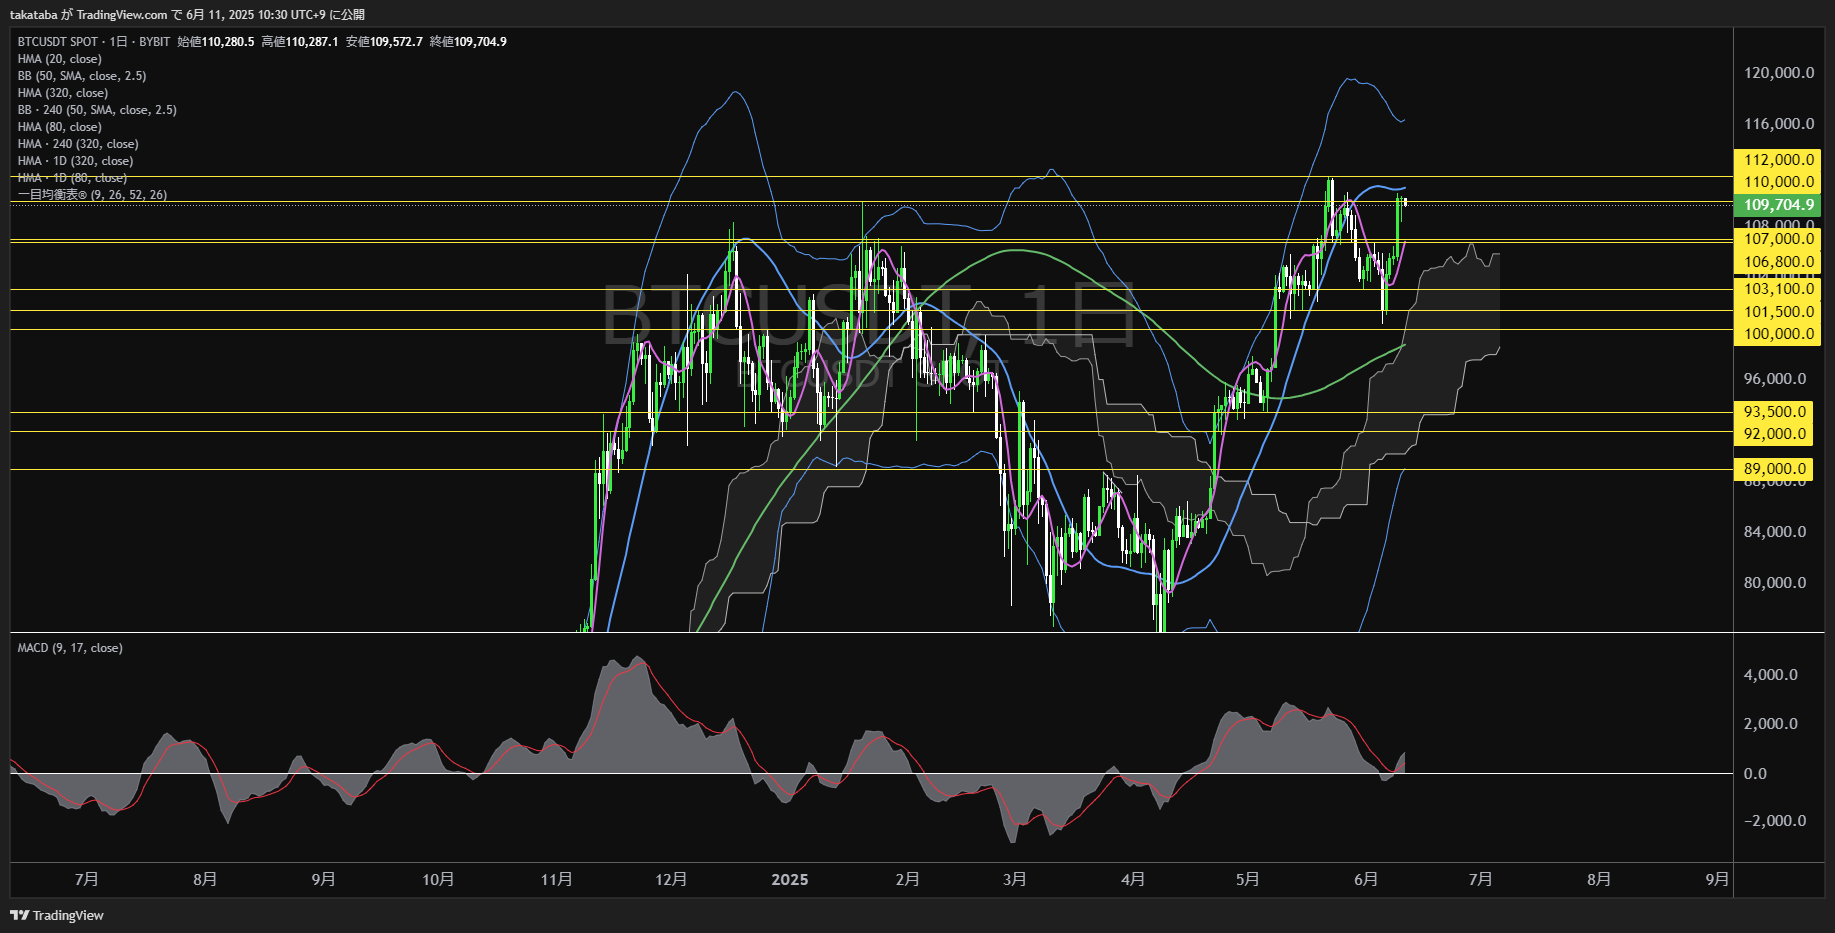
Task: Click the 2,000.0 MACD axis value
Action: coord(1770,724)
